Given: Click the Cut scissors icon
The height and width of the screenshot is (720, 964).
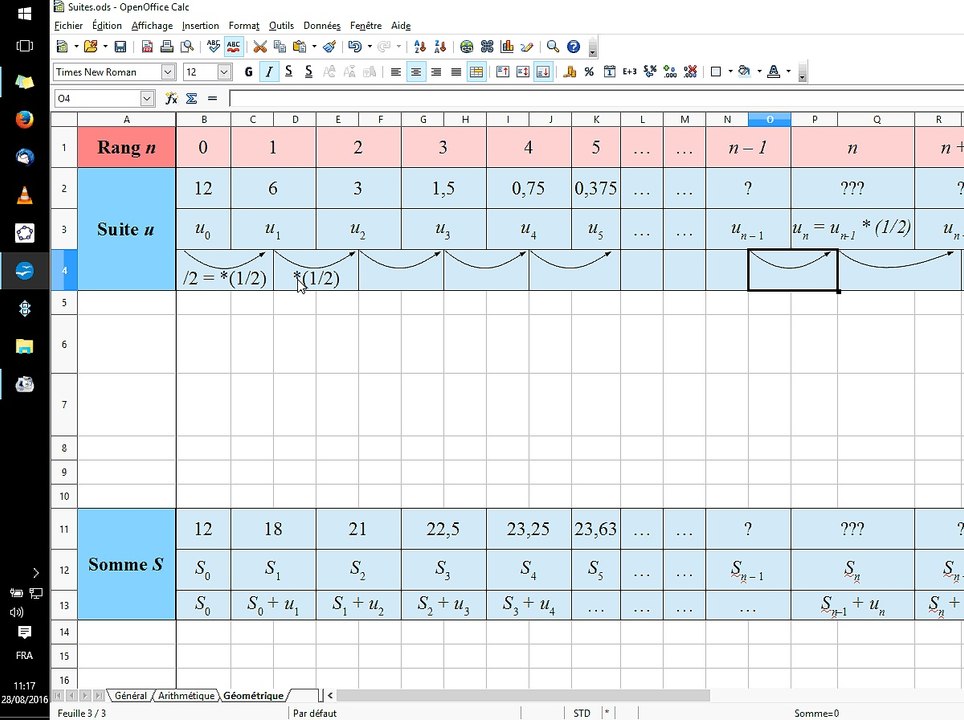Looking at the screenshot, I should coord(260,46).
